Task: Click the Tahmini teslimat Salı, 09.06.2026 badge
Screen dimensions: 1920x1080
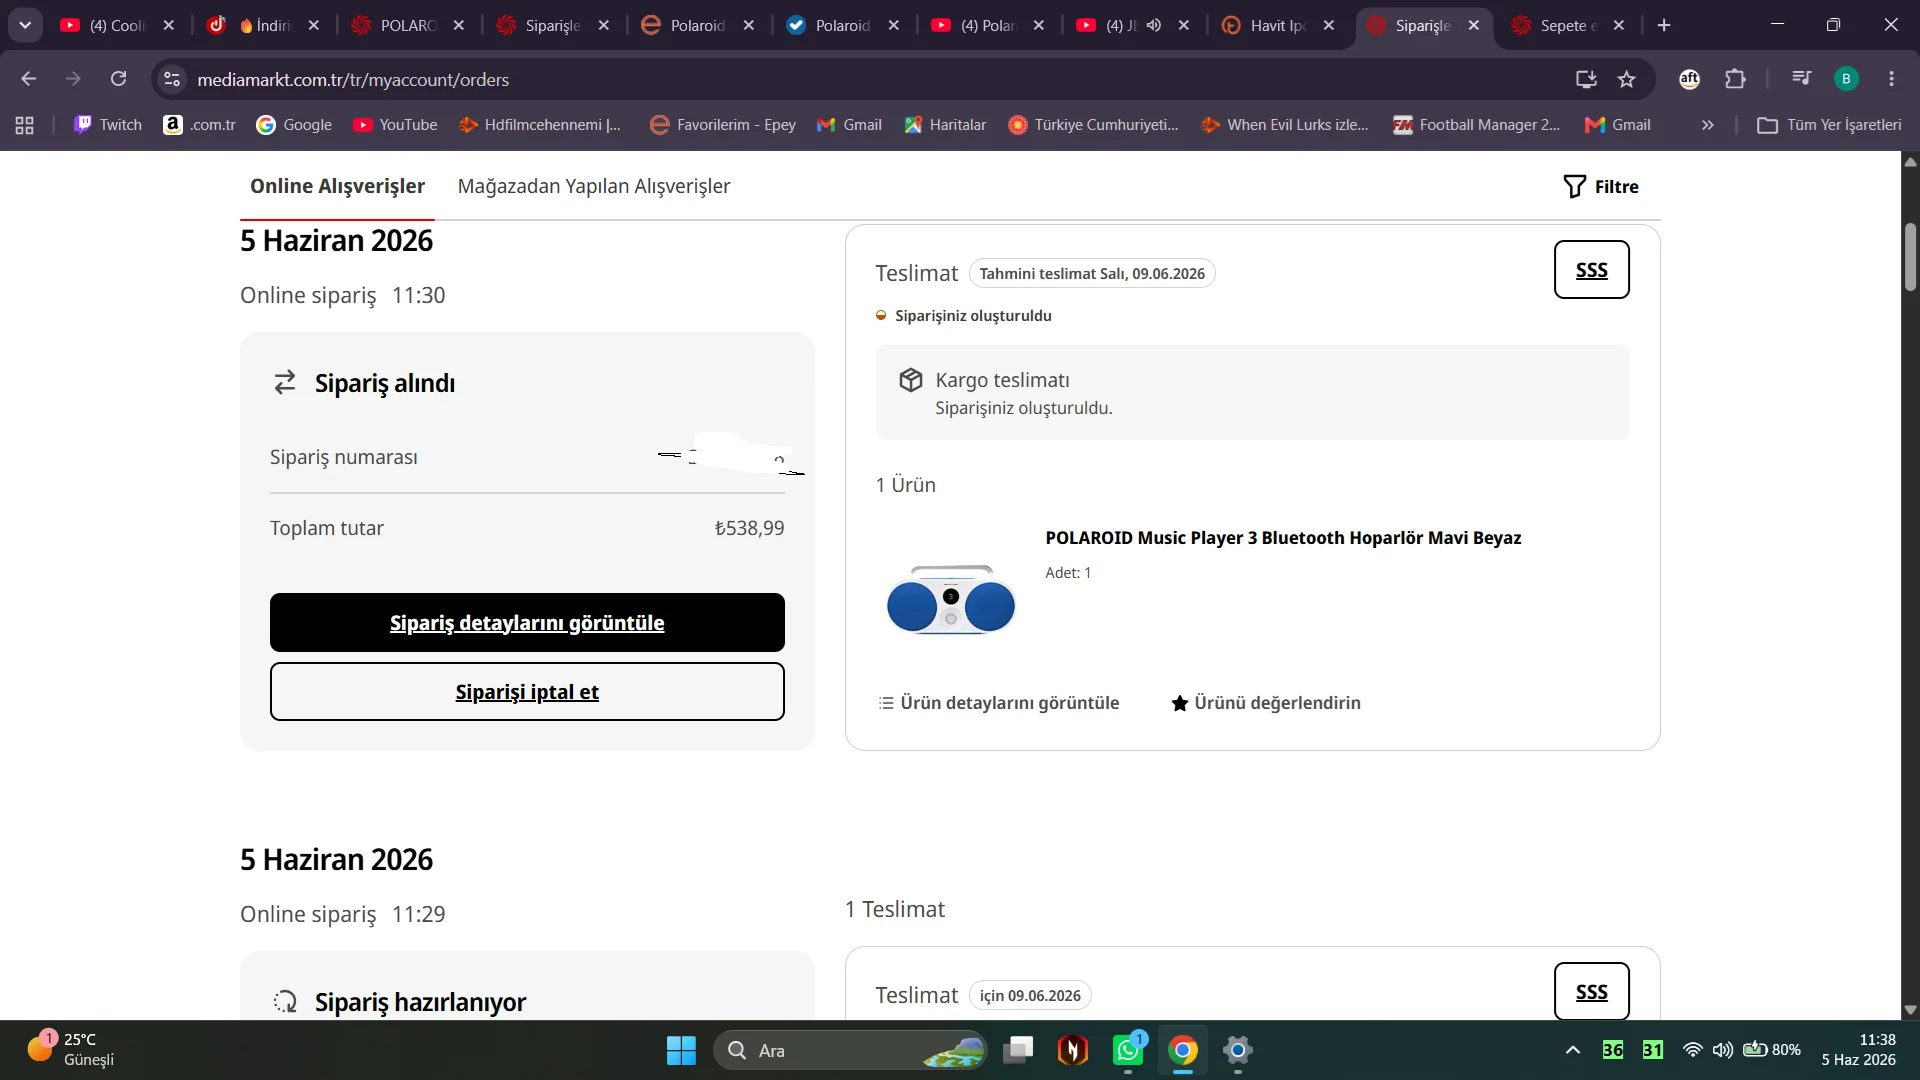Action: pos(1092,274)
